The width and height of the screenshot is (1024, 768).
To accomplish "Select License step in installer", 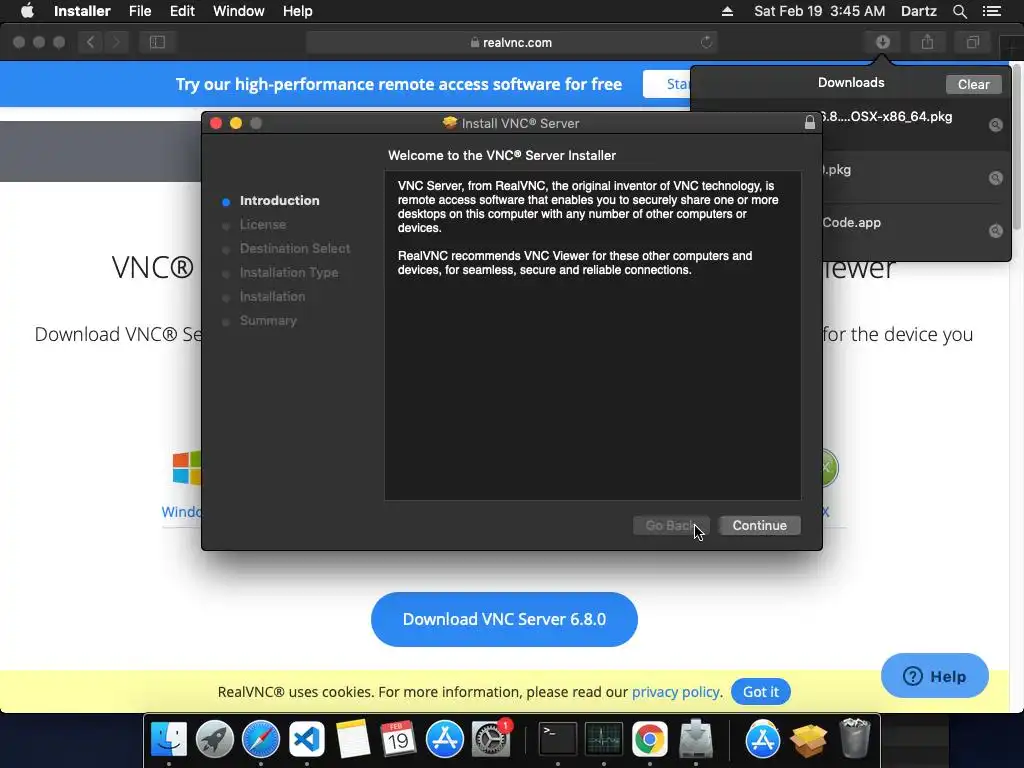I will pos(263,225).
